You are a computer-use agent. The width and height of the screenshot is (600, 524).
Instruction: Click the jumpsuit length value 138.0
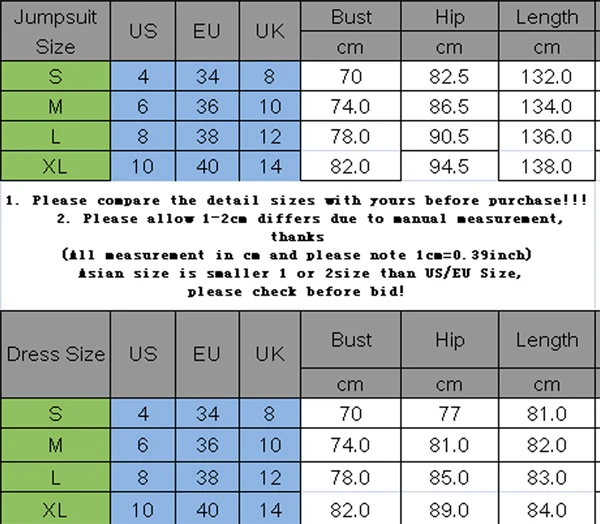tap(547, 166)
